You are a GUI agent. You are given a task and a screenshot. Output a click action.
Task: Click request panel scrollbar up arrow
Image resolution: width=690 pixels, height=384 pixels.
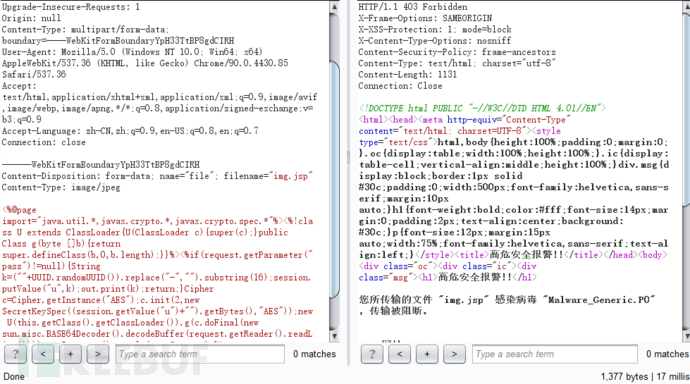coord(334,7)
